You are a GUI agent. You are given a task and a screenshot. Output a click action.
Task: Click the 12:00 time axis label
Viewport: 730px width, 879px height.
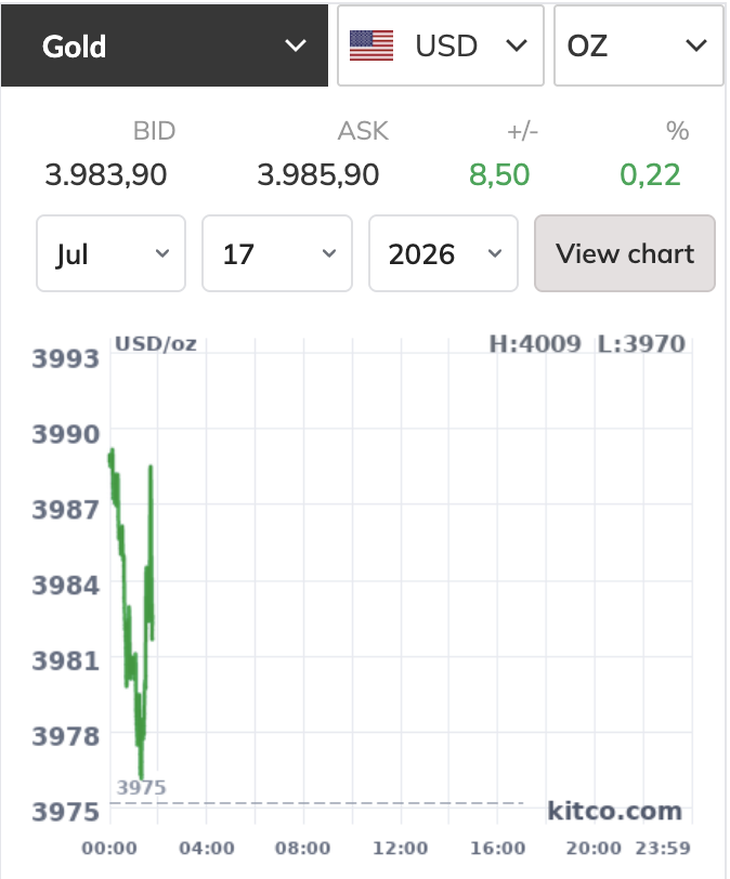(400, 848)
